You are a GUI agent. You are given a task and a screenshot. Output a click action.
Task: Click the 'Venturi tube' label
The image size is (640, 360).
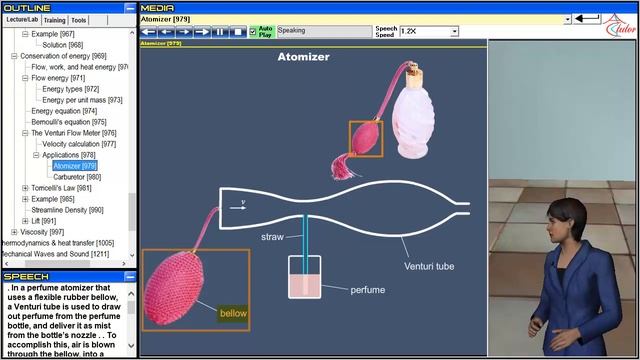pyautogui.click(x=429, y=267)
